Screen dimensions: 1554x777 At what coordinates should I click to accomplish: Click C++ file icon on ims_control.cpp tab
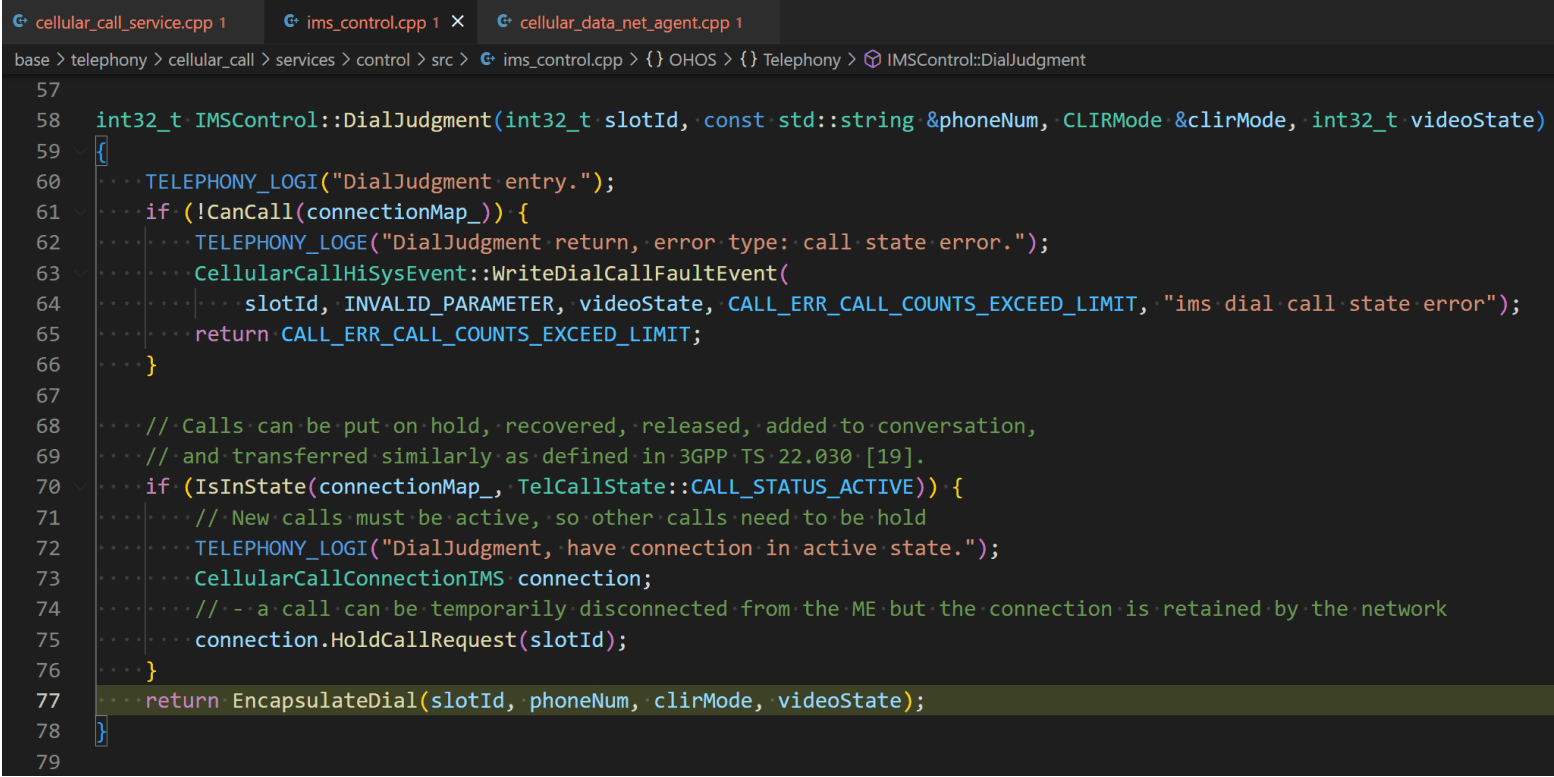[290, 21]
